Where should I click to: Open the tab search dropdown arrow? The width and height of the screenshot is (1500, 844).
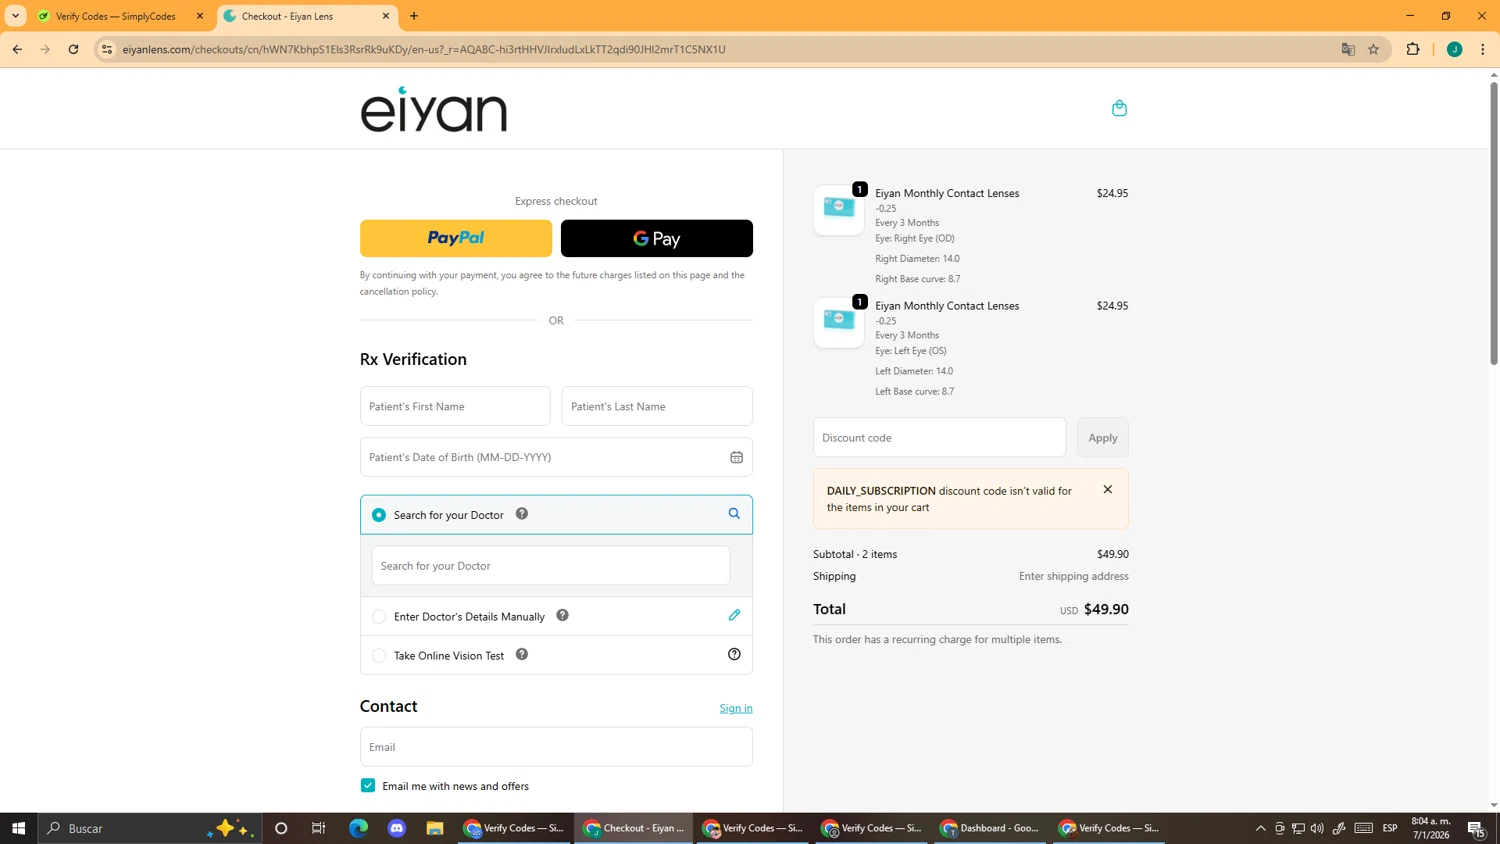point(15,16)
